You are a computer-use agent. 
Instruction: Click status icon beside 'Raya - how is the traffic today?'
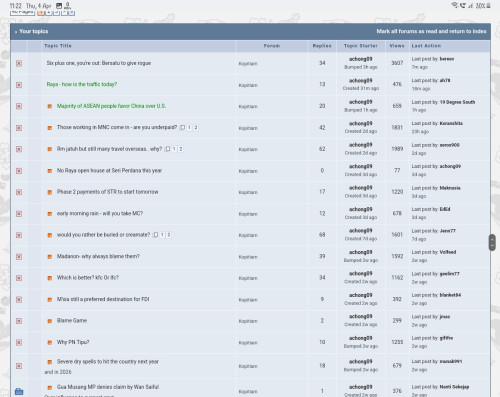coord(19,85)
